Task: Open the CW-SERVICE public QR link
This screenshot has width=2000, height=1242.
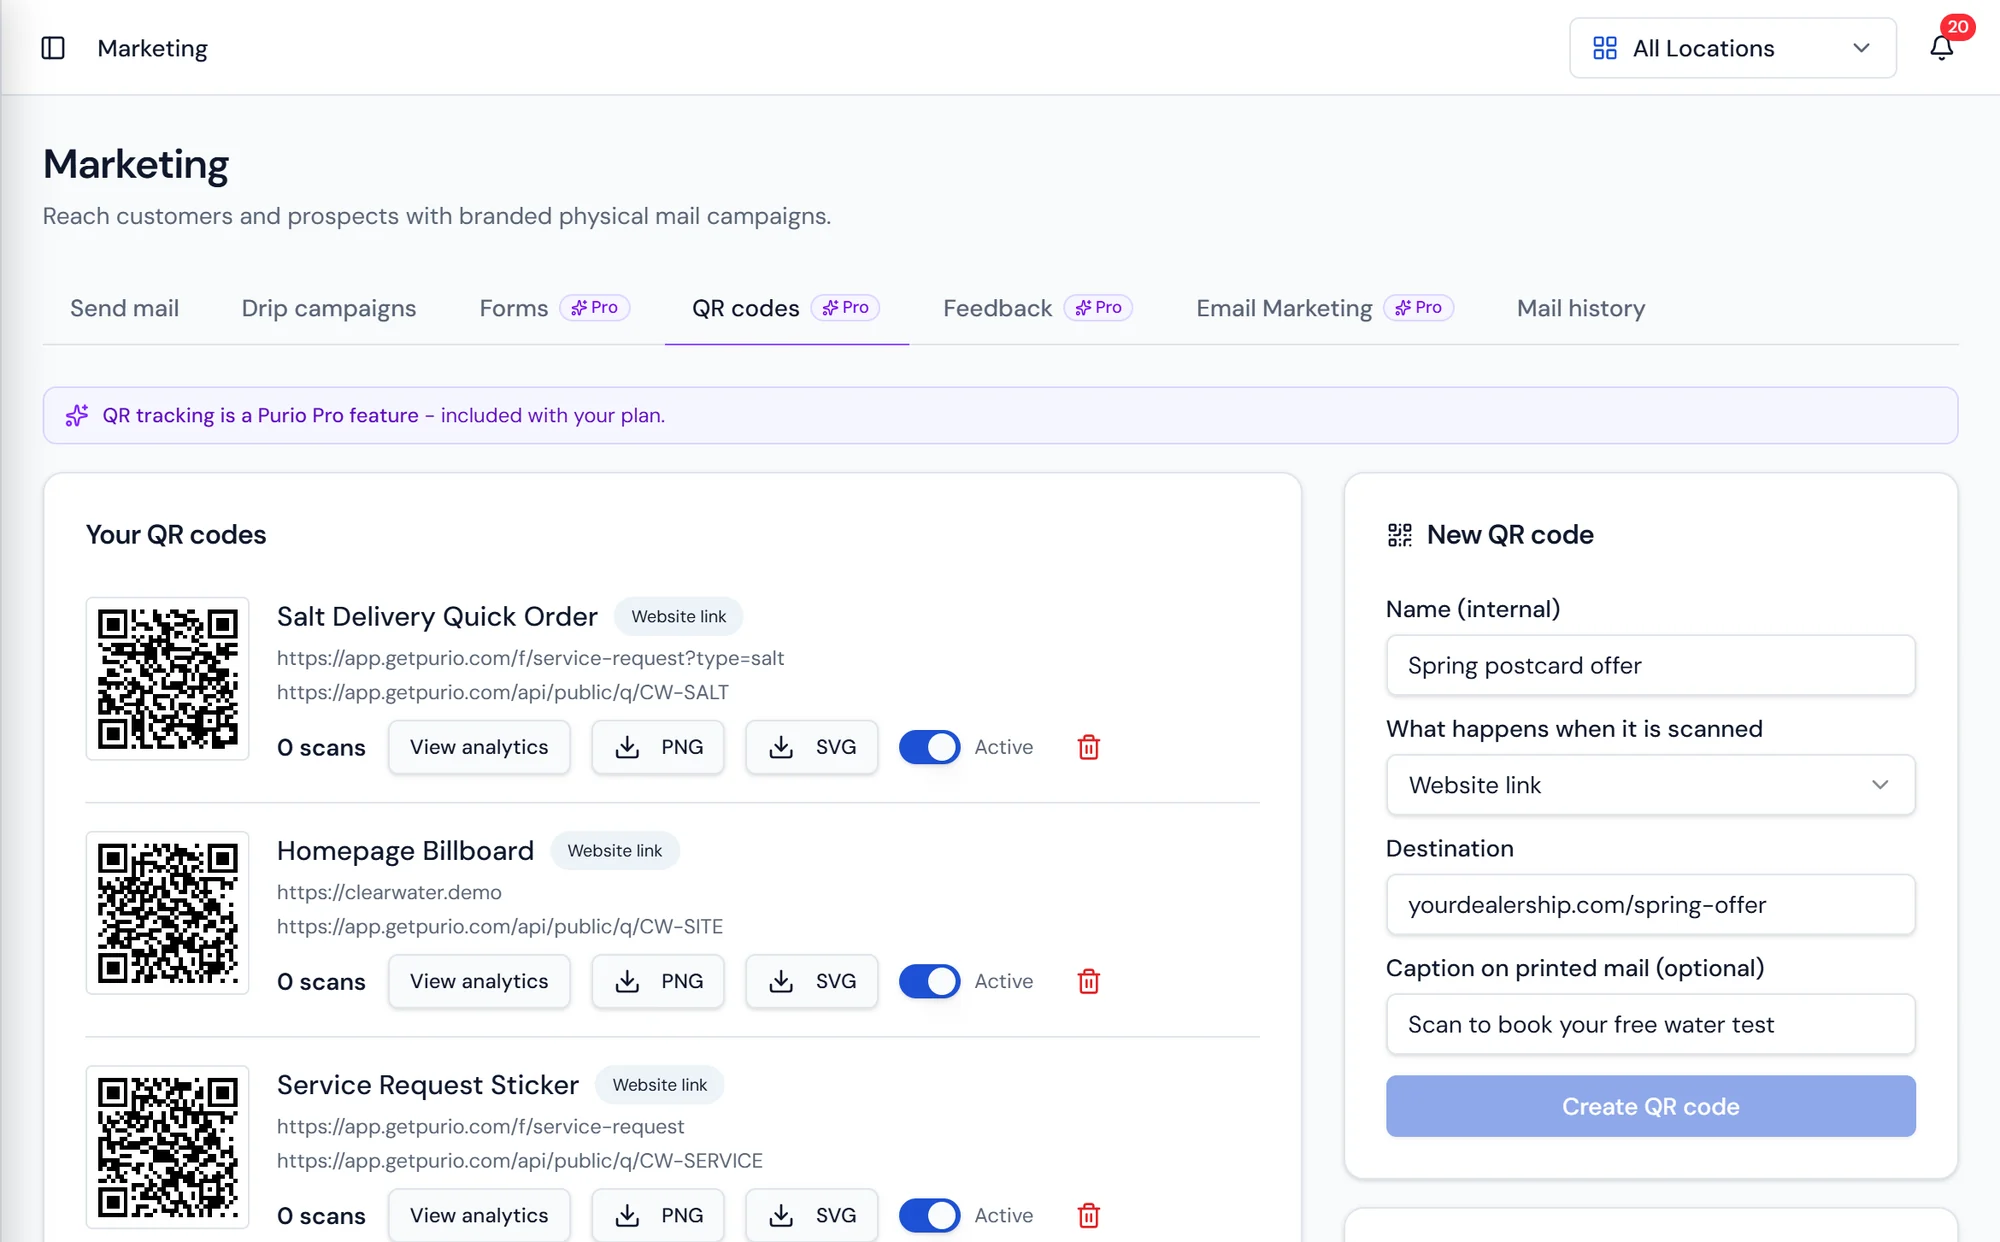Action: click(x=520, y=1160)
